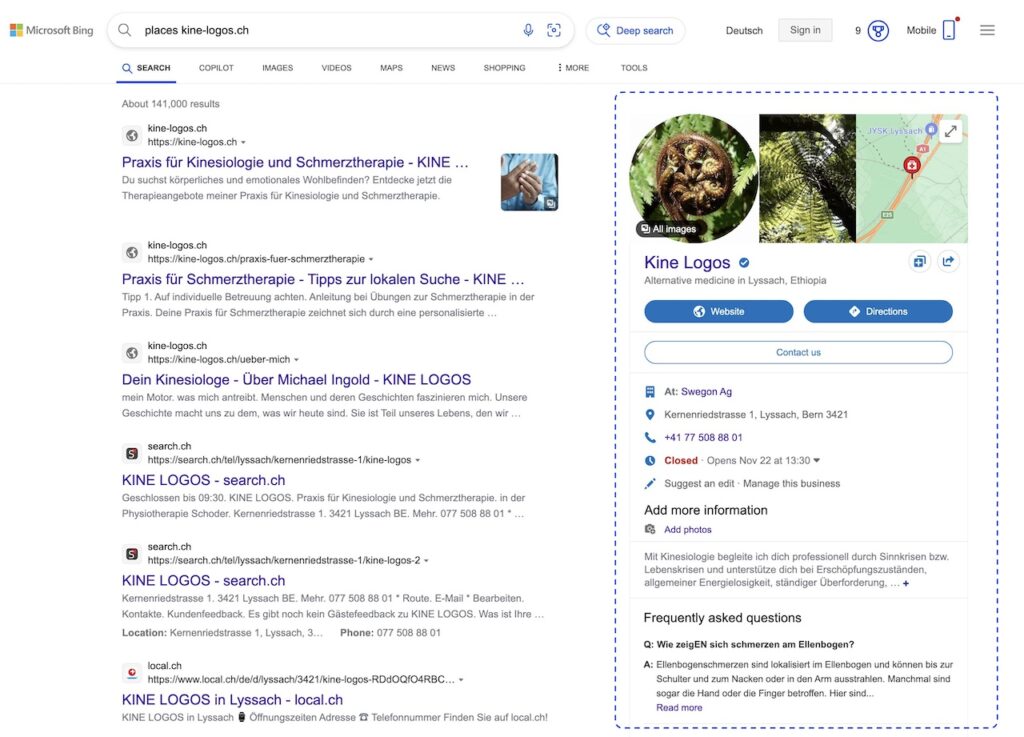This screenshot has height=737, width=1024.
Task: Open the Microsoft Bing home logo
Action: [x=52, y=30]
